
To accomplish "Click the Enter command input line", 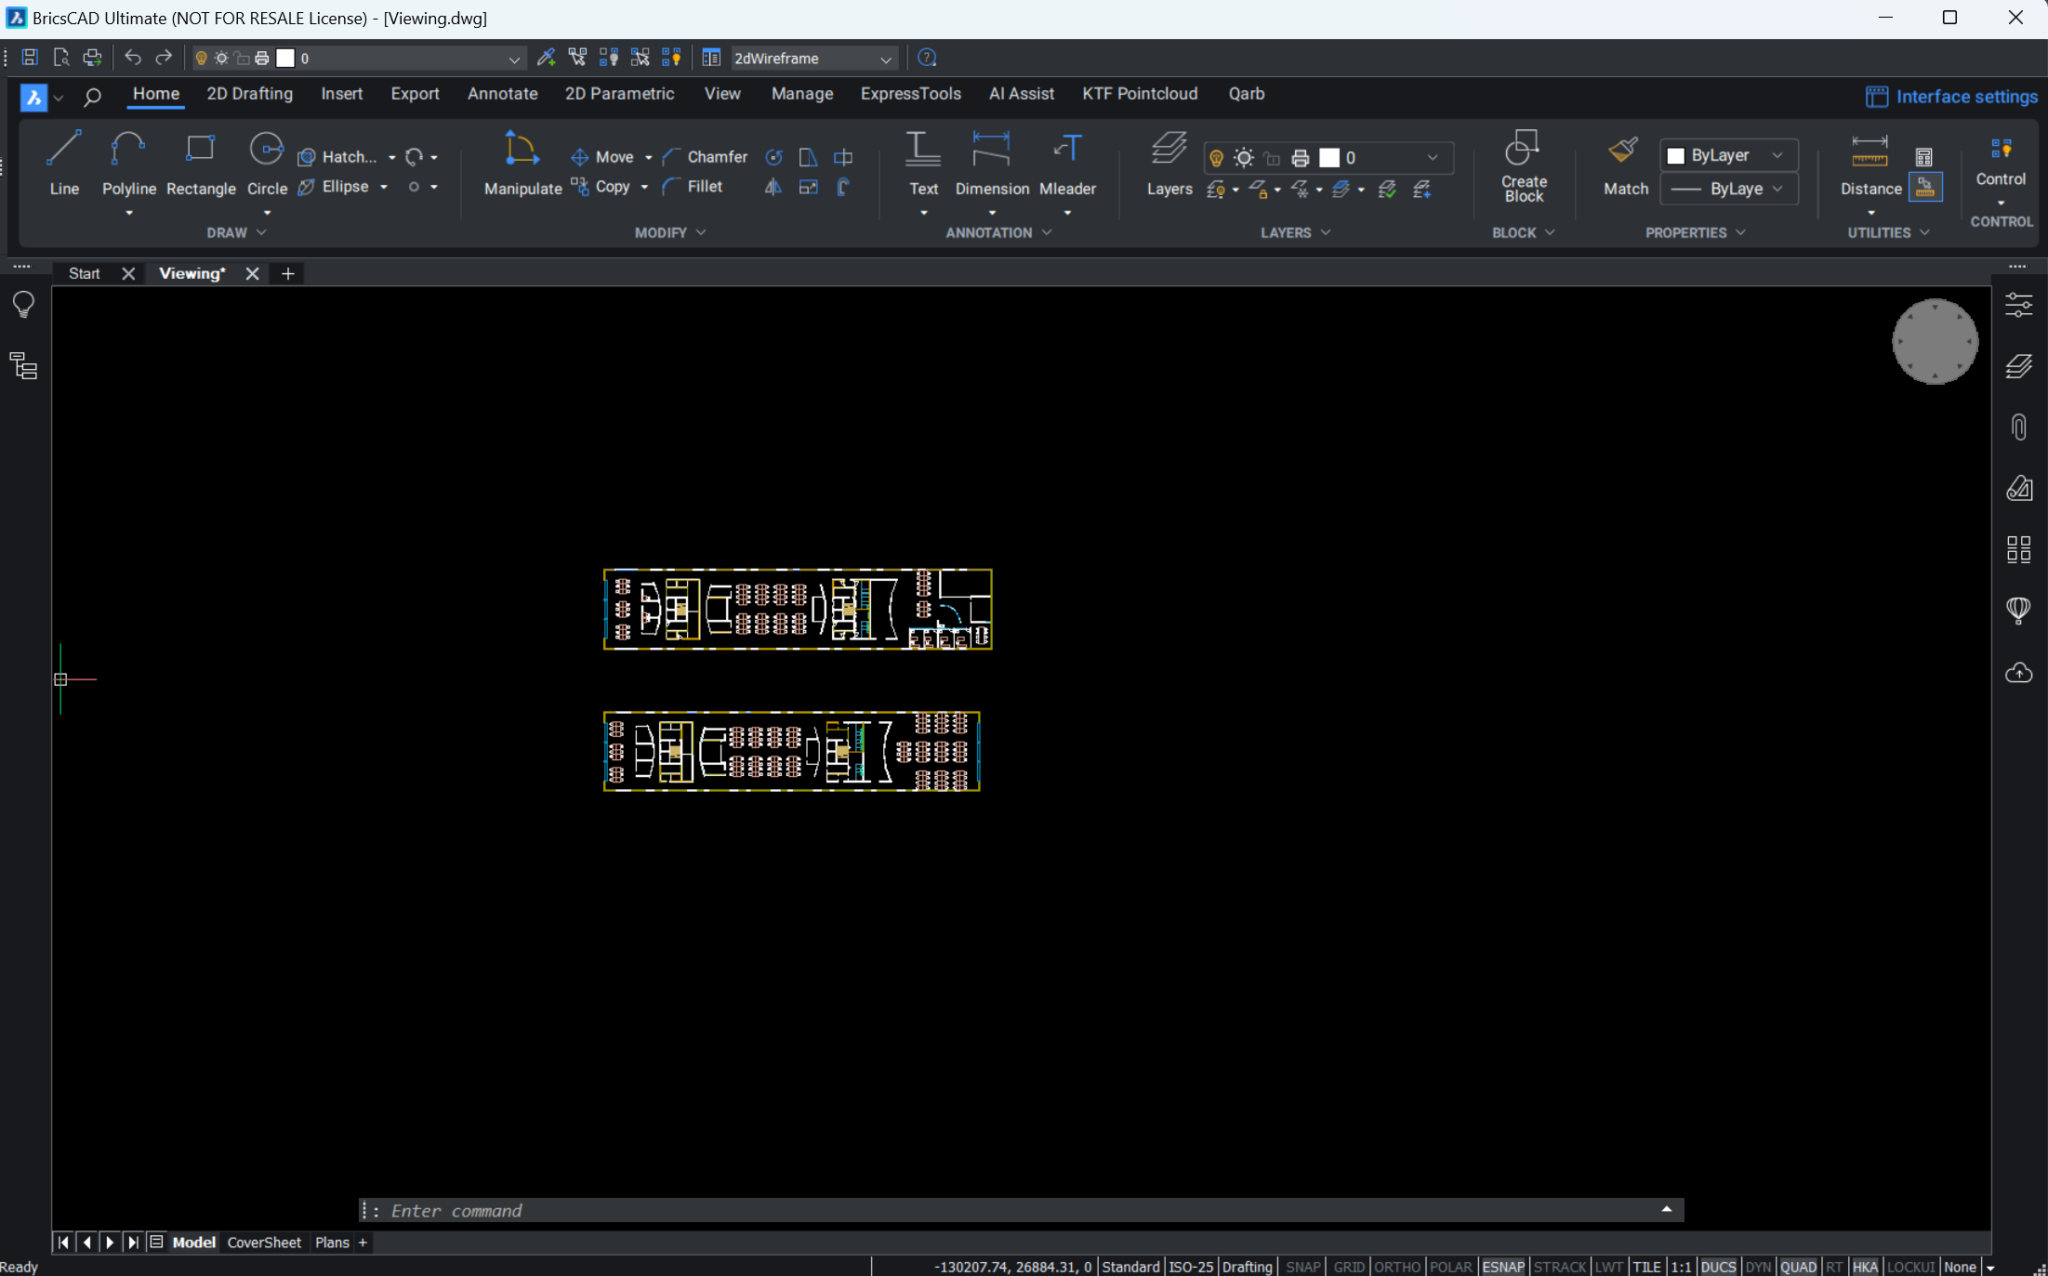I will point(1020,1210).
